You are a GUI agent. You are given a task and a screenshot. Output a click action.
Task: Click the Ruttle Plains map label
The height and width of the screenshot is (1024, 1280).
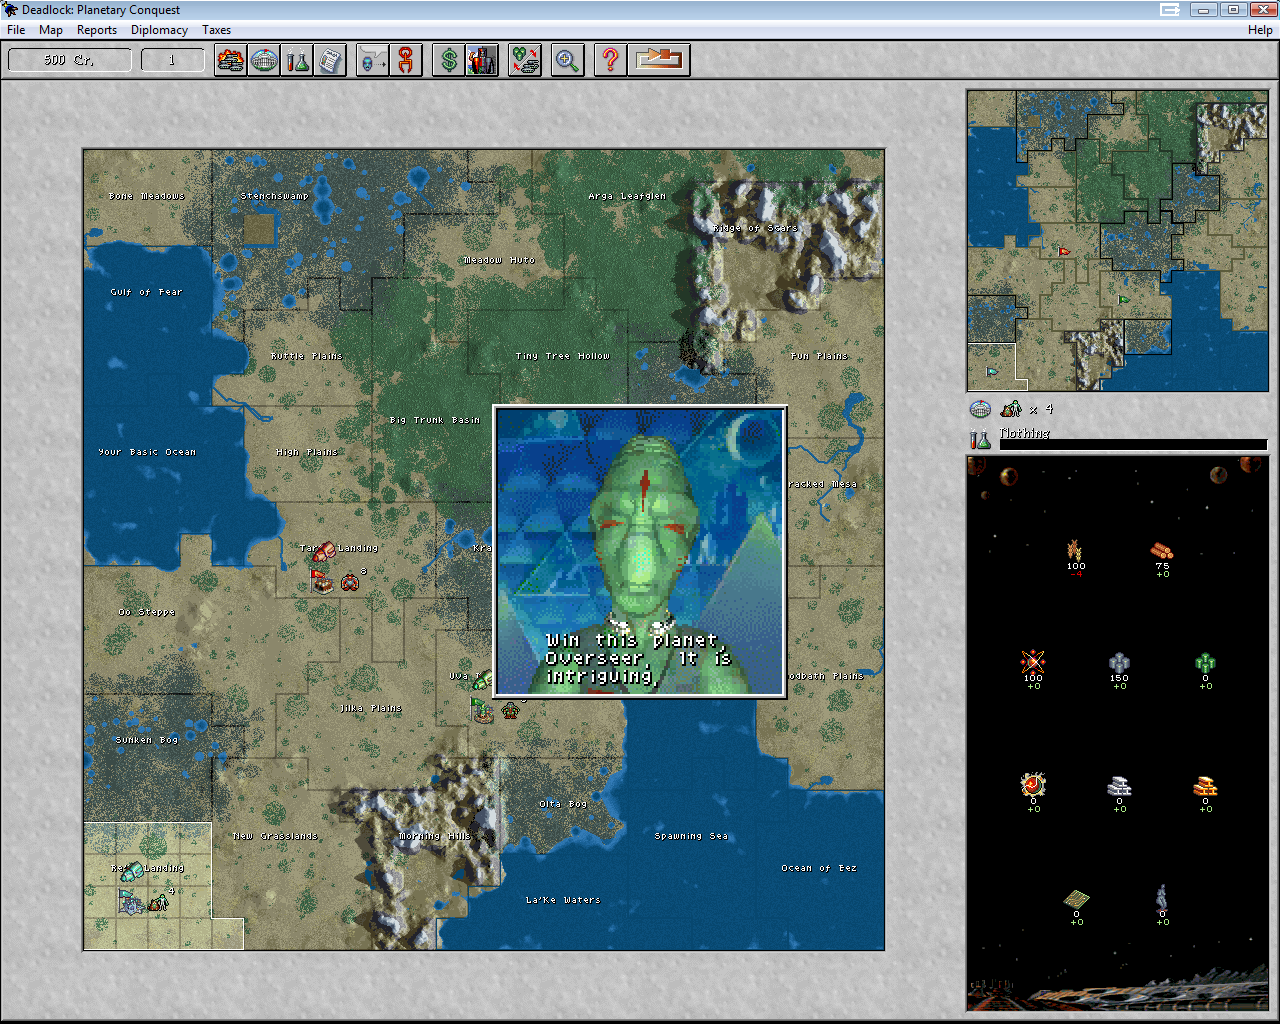coord(306,356)
